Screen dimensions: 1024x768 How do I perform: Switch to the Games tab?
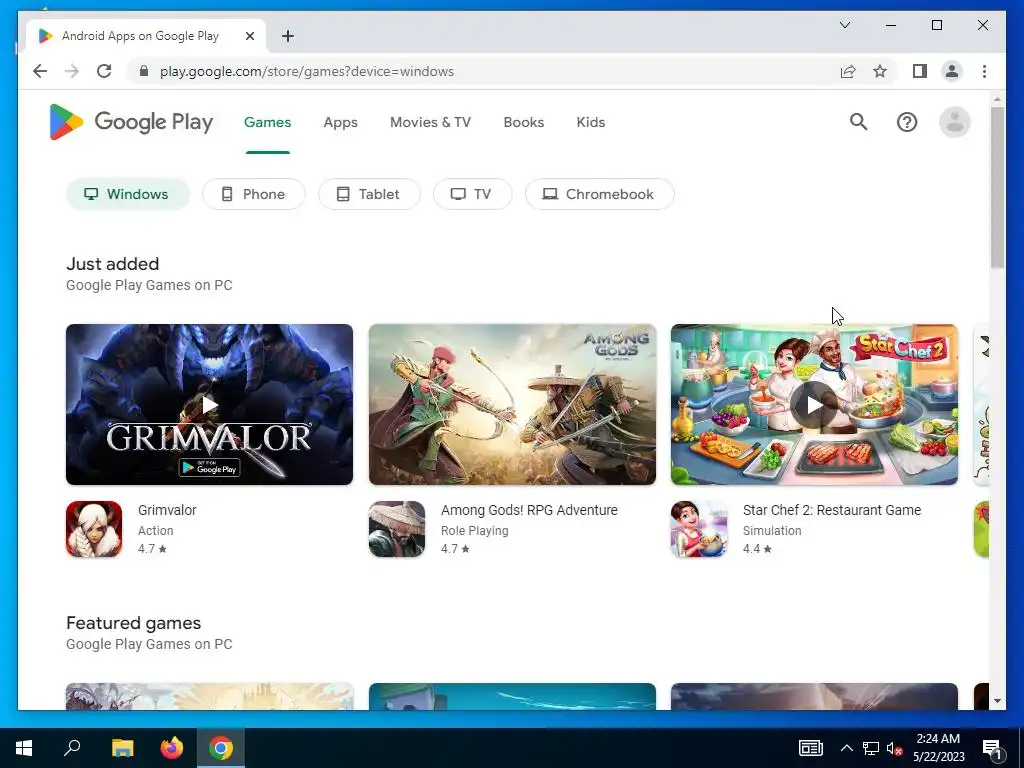268,122
